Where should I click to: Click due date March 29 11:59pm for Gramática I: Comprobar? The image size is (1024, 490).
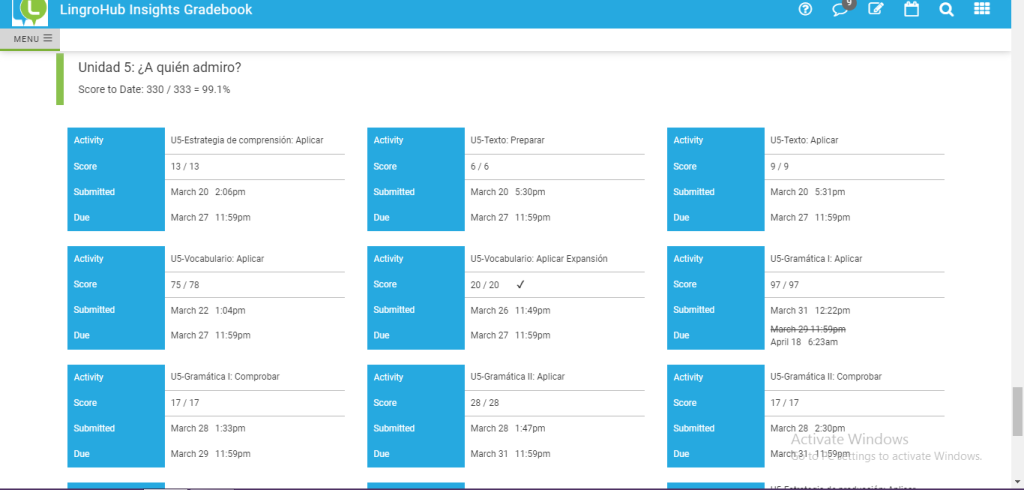coord(210,454)
